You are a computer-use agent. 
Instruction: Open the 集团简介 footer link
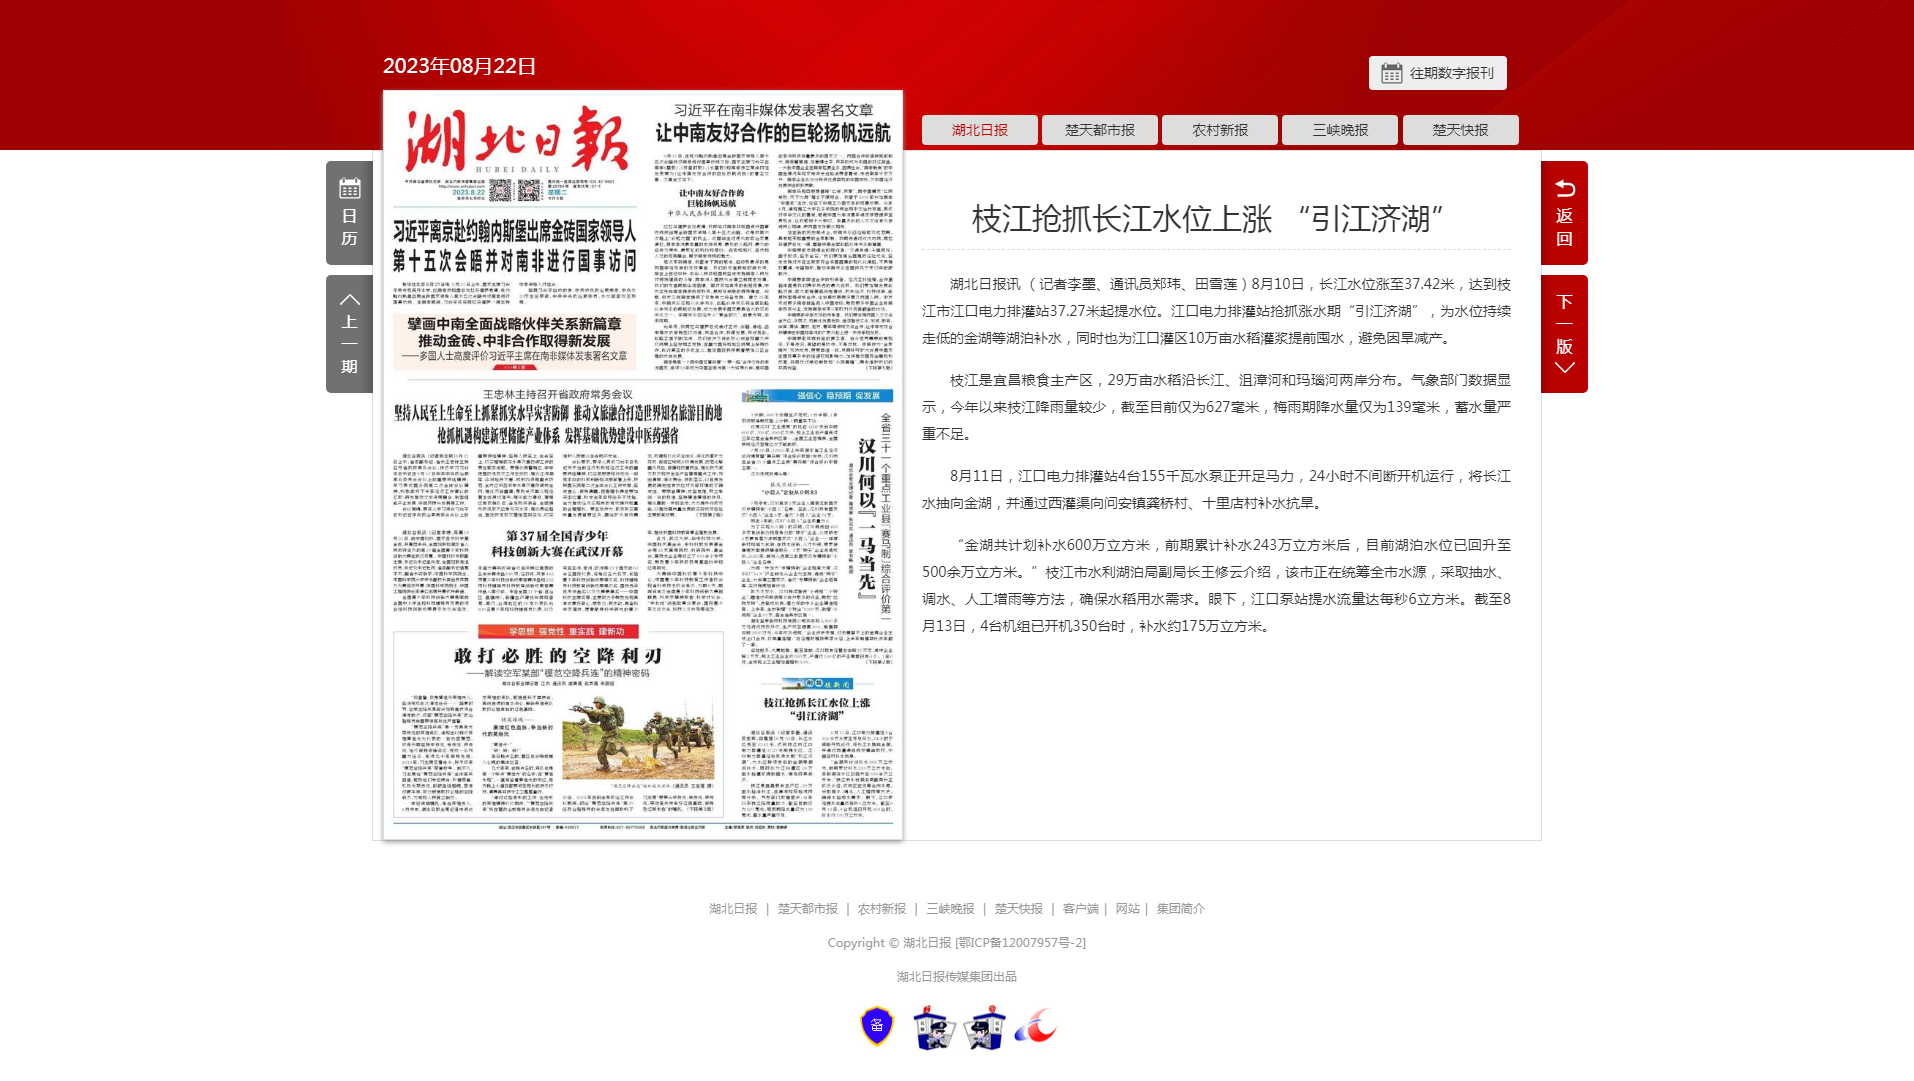click(1180, 909)
